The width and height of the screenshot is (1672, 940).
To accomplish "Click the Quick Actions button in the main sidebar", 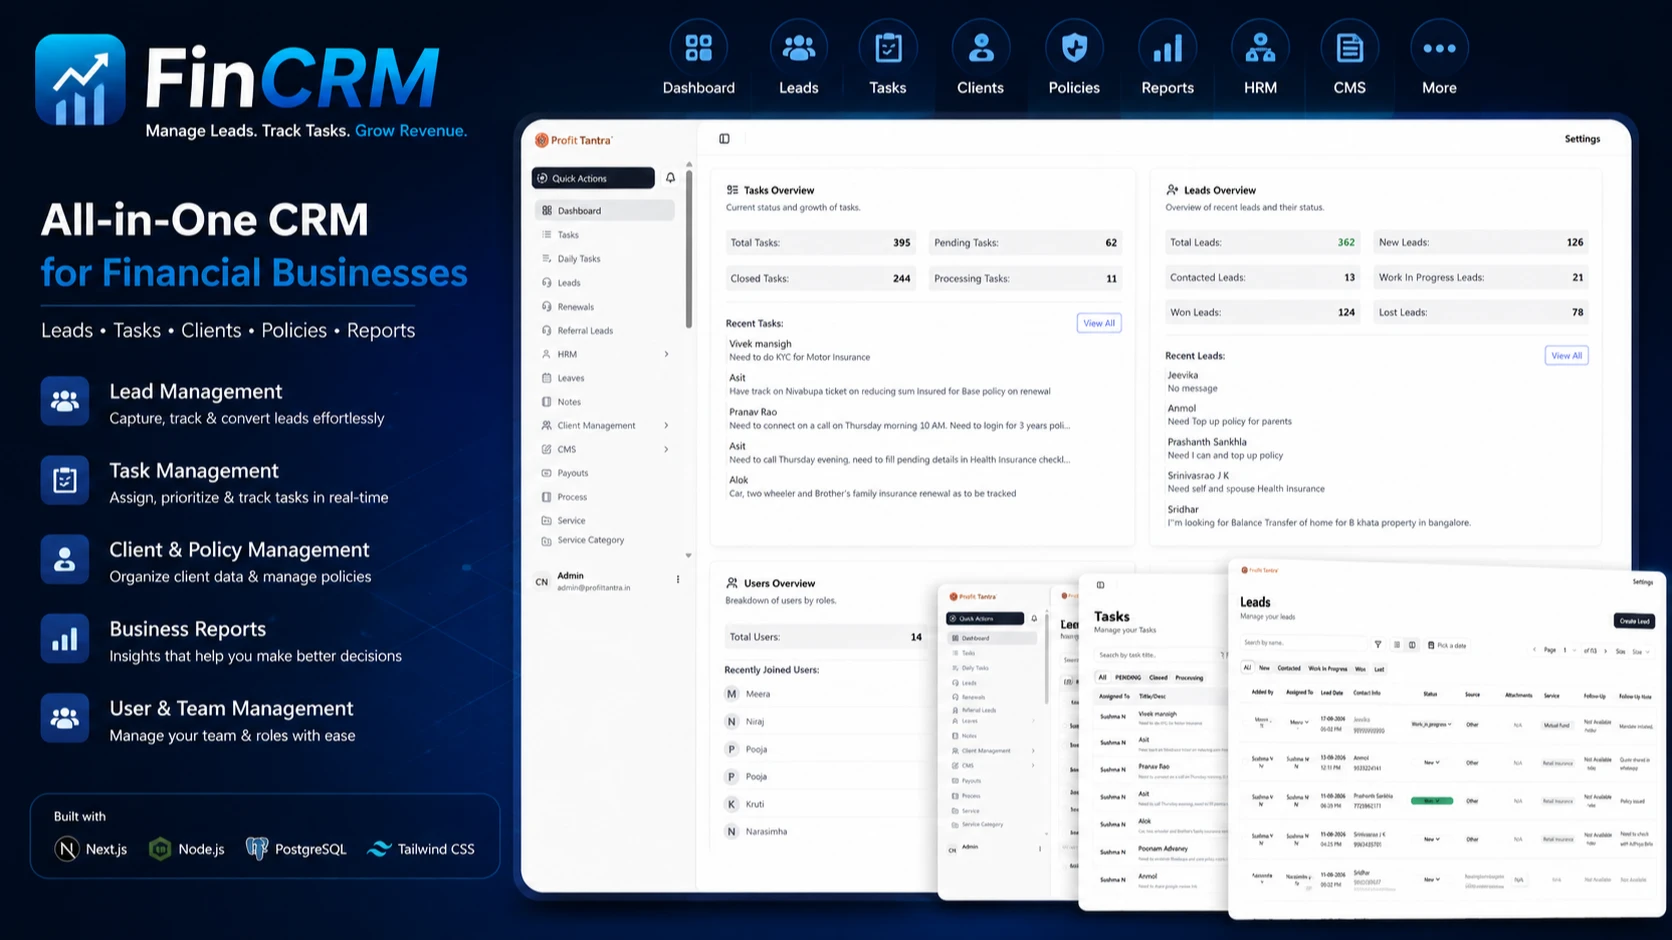I will pyautogui.click(x=593, y=178).
